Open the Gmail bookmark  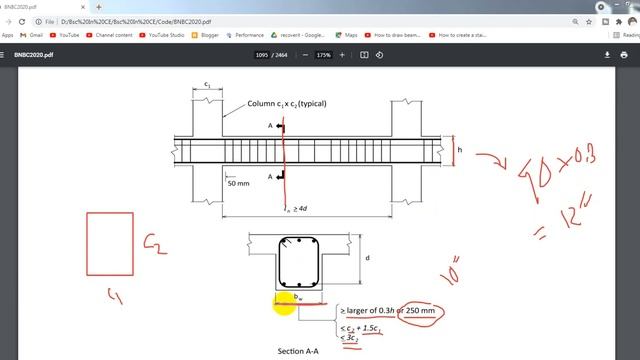click(31, 35)
